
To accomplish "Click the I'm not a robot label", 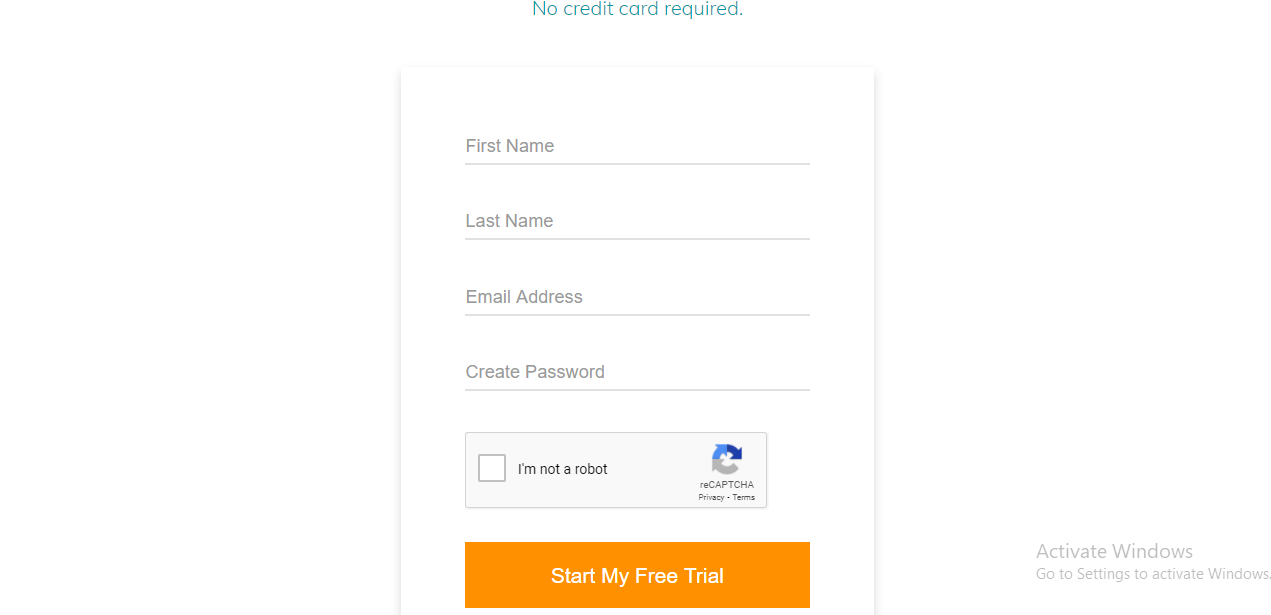I will click(x=562, y=469).
